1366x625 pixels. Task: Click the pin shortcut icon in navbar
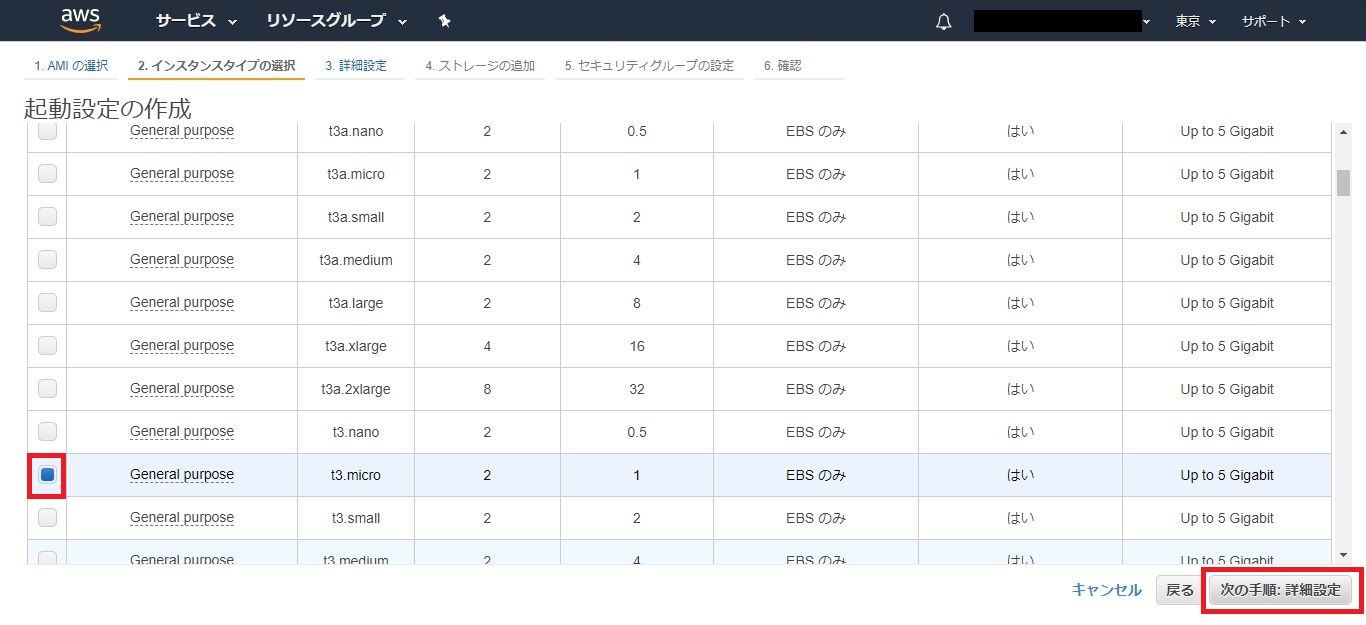pos(444,21)
